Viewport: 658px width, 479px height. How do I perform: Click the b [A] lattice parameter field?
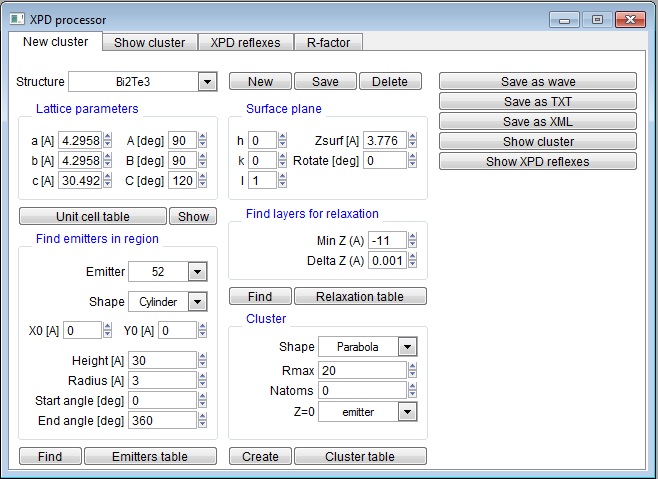pos(80,160)
